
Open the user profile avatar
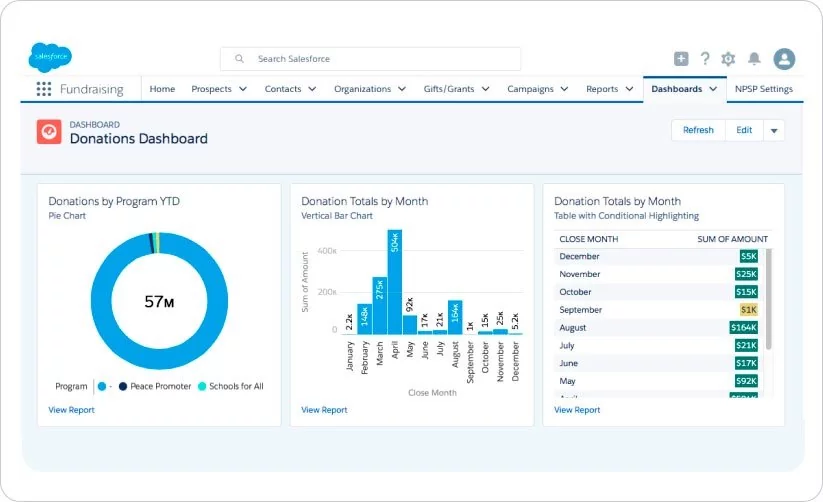point(785,59)
